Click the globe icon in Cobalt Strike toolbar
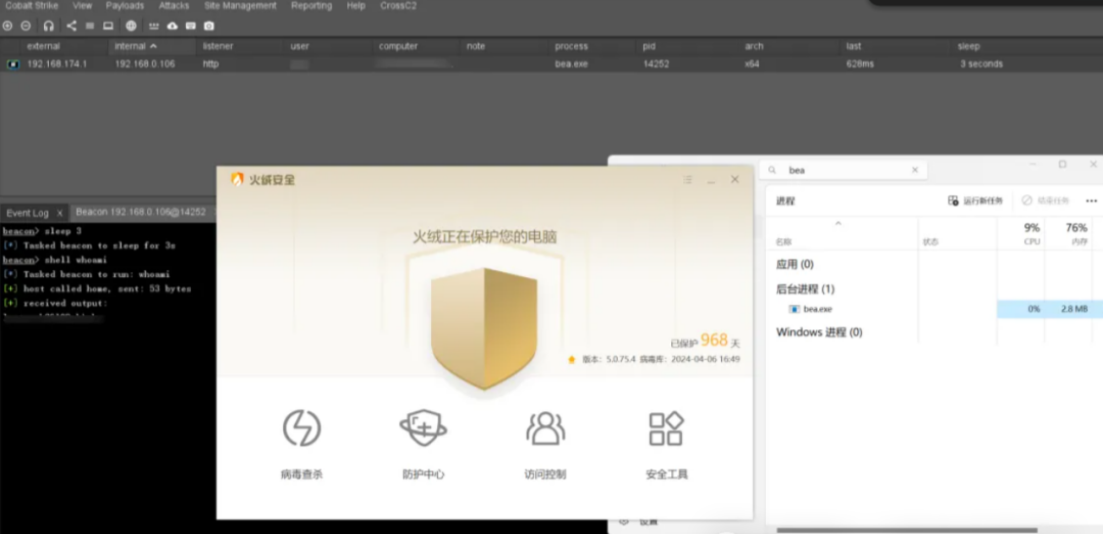 click(x=132, y=26)
